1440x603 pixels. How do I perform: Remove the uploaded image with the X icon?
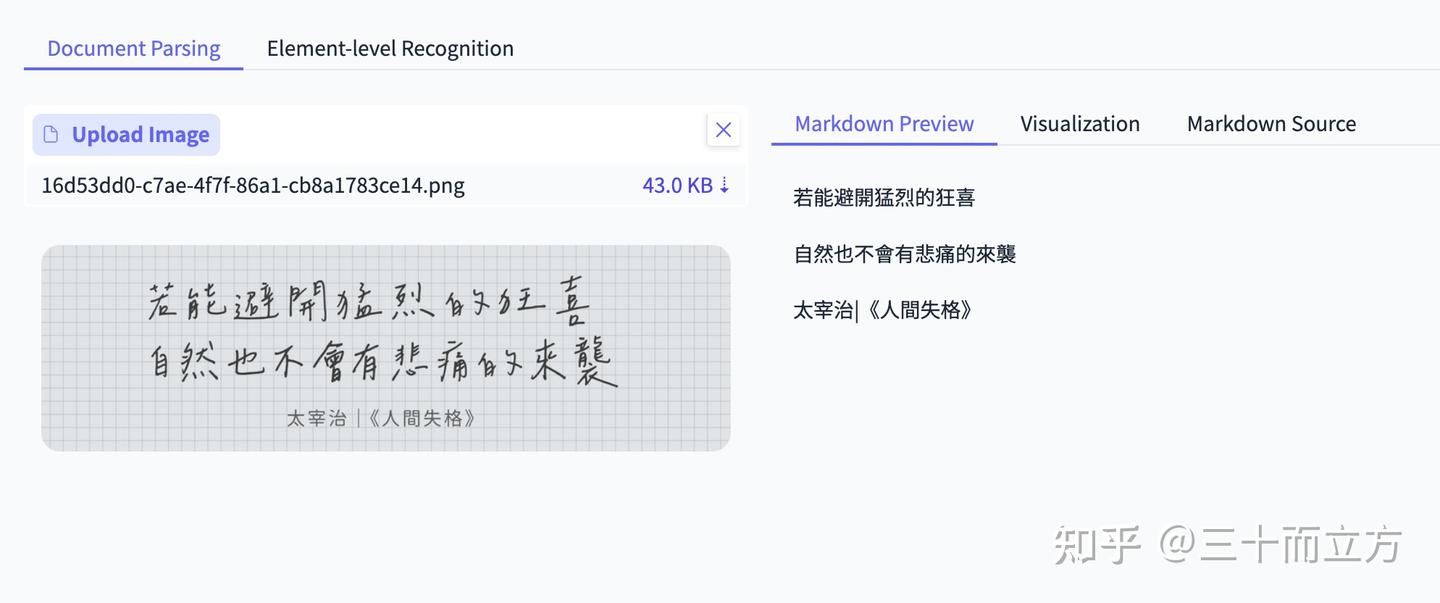coord(723,129)
